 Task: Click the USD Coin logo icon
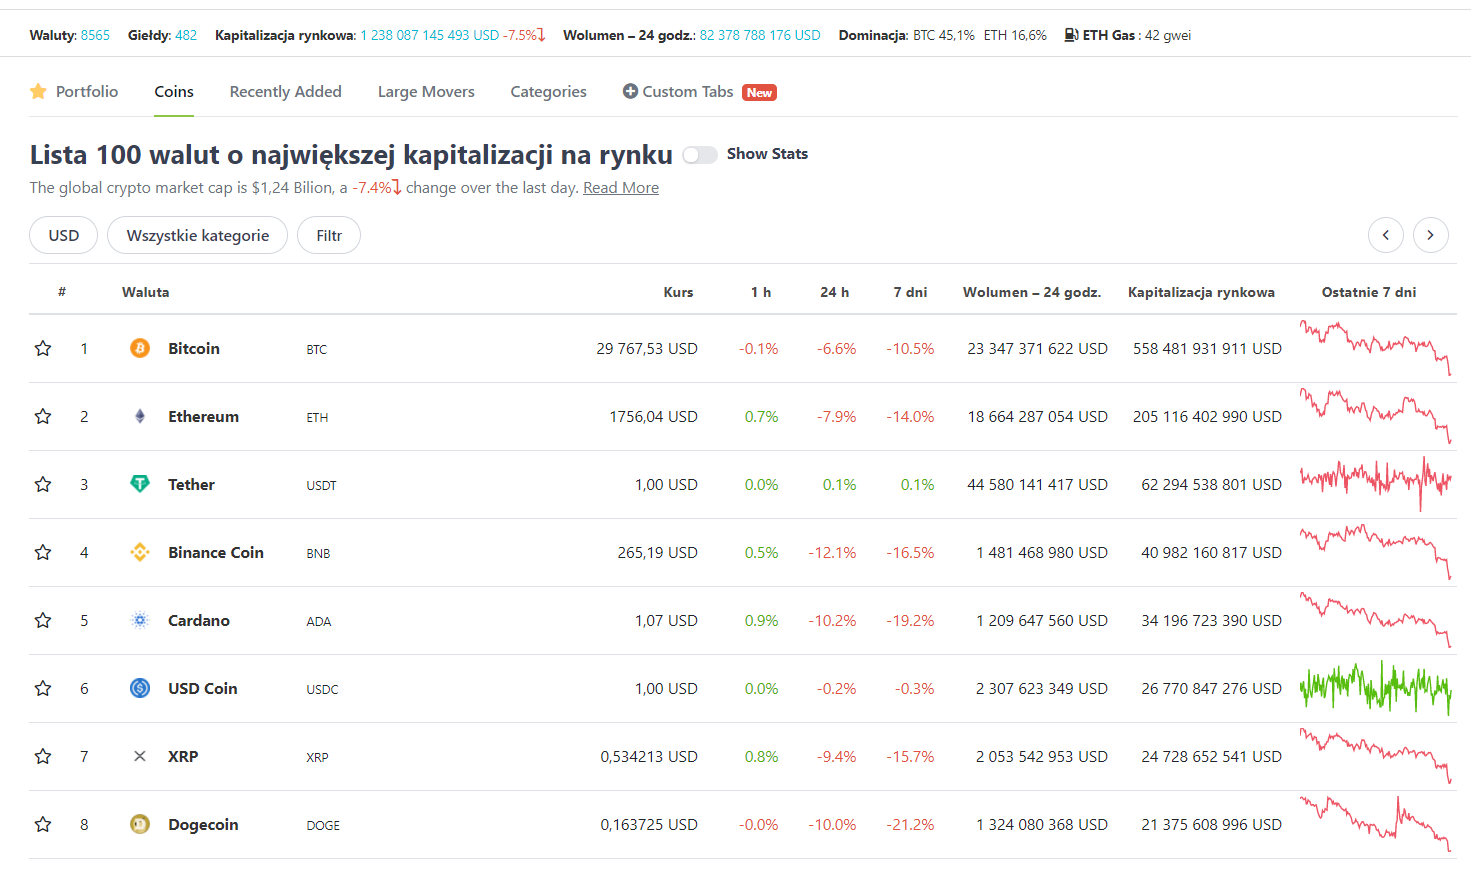140,688
